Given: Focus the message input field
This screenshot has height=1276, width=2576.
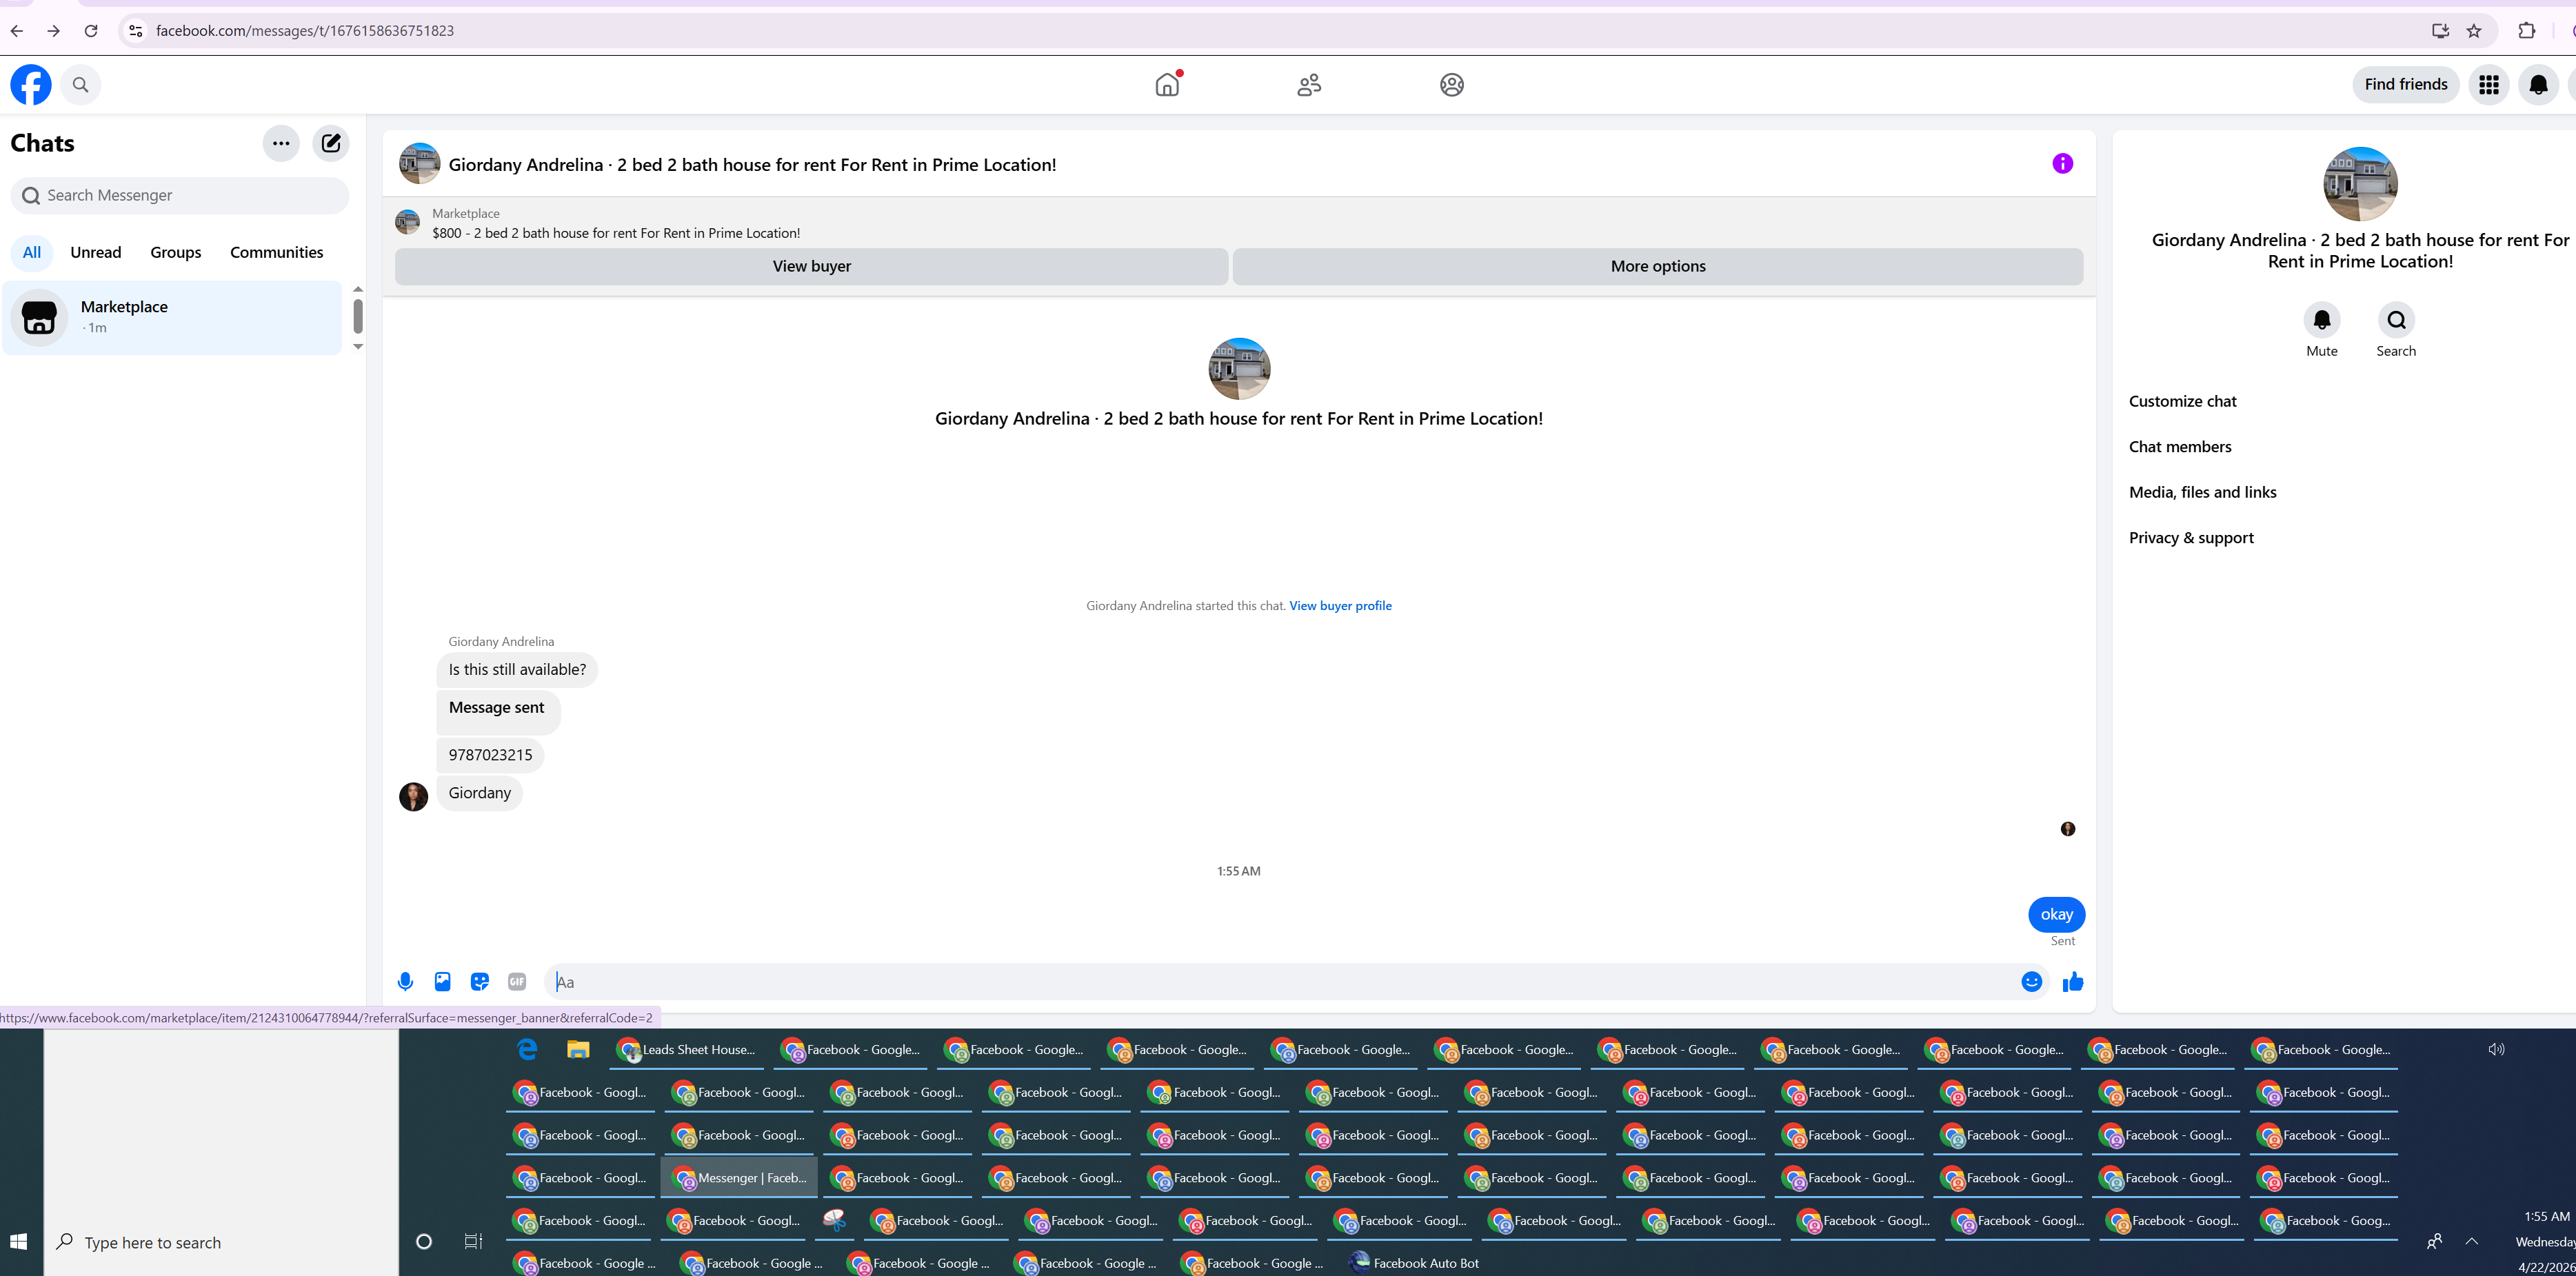Looking at the screenshot, I should (x=1280, y=982).
